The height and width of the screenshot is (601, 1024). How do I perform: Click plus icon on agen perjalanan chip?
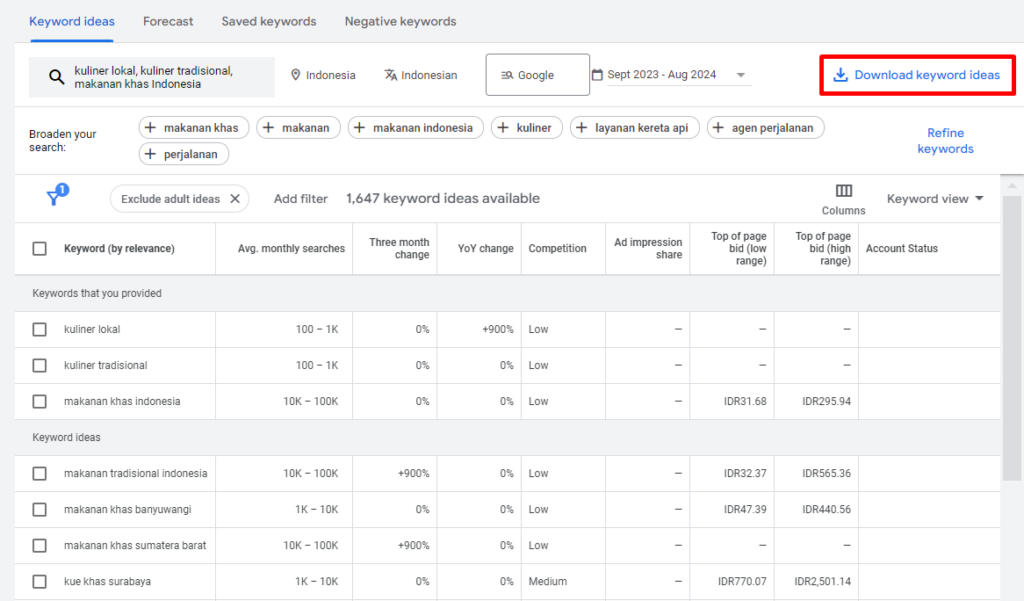point(718,127)
